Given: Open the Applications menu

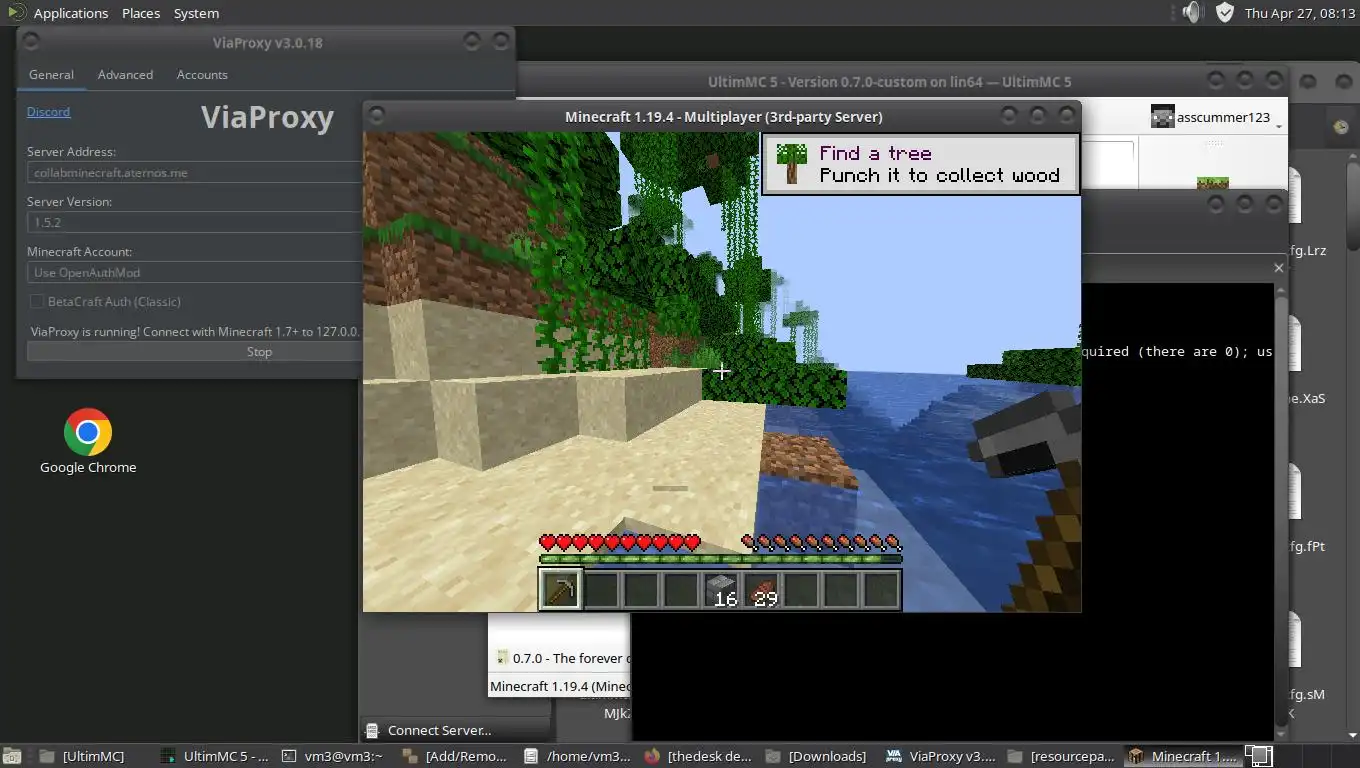Looking at the screenshot, I should coord(70,13).
